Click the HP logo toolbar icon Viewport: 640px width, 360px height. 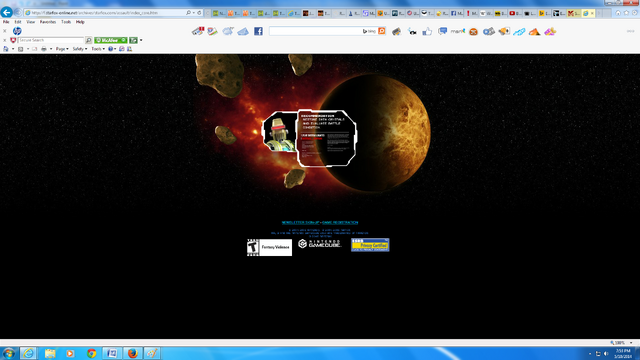pos(17,31)
